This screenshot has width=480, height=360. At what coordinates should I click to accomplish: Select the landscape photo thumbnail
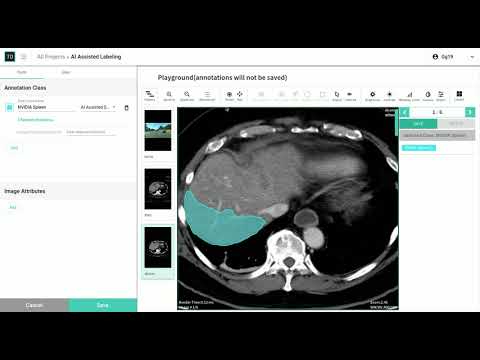click(158, 130)
